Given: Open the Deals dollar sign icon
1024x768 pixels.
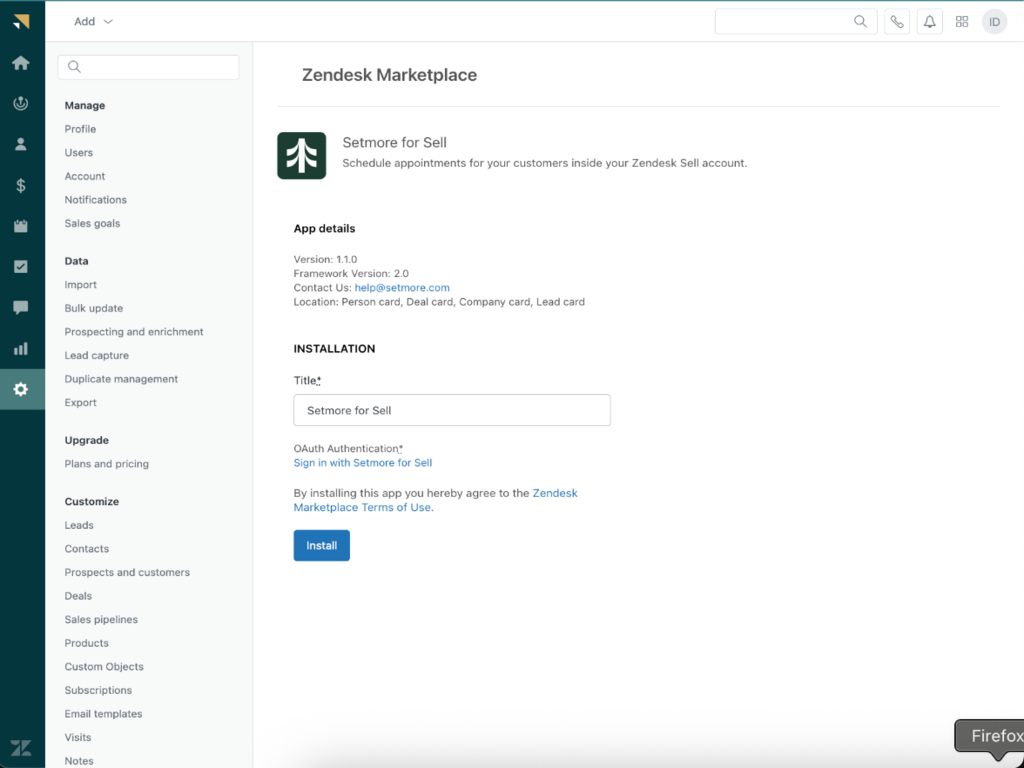Looking at the screenshot, I should point(21,185).
